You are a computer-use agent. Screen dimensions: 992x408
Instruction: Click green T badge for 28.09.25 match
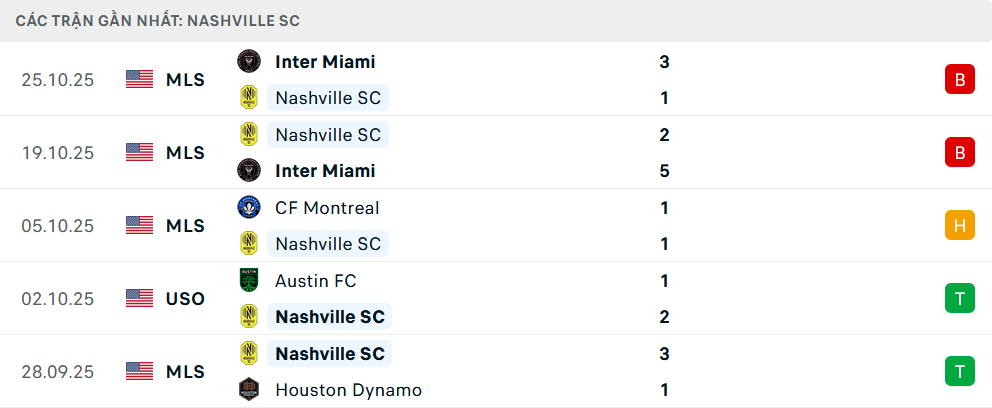point(959,372)
